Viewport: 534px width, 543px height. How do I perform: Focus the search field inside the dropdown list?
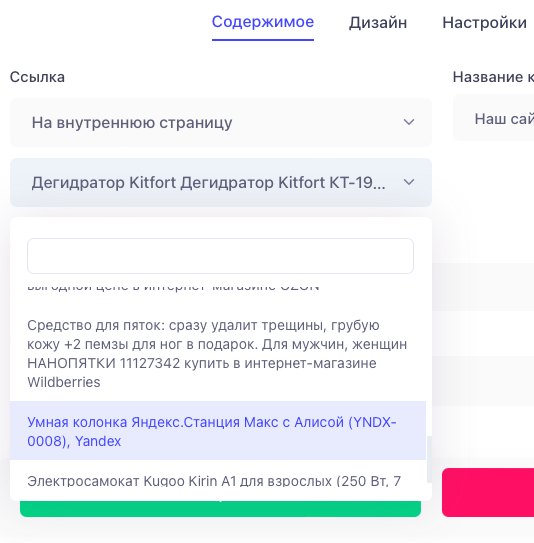point(221,256)
